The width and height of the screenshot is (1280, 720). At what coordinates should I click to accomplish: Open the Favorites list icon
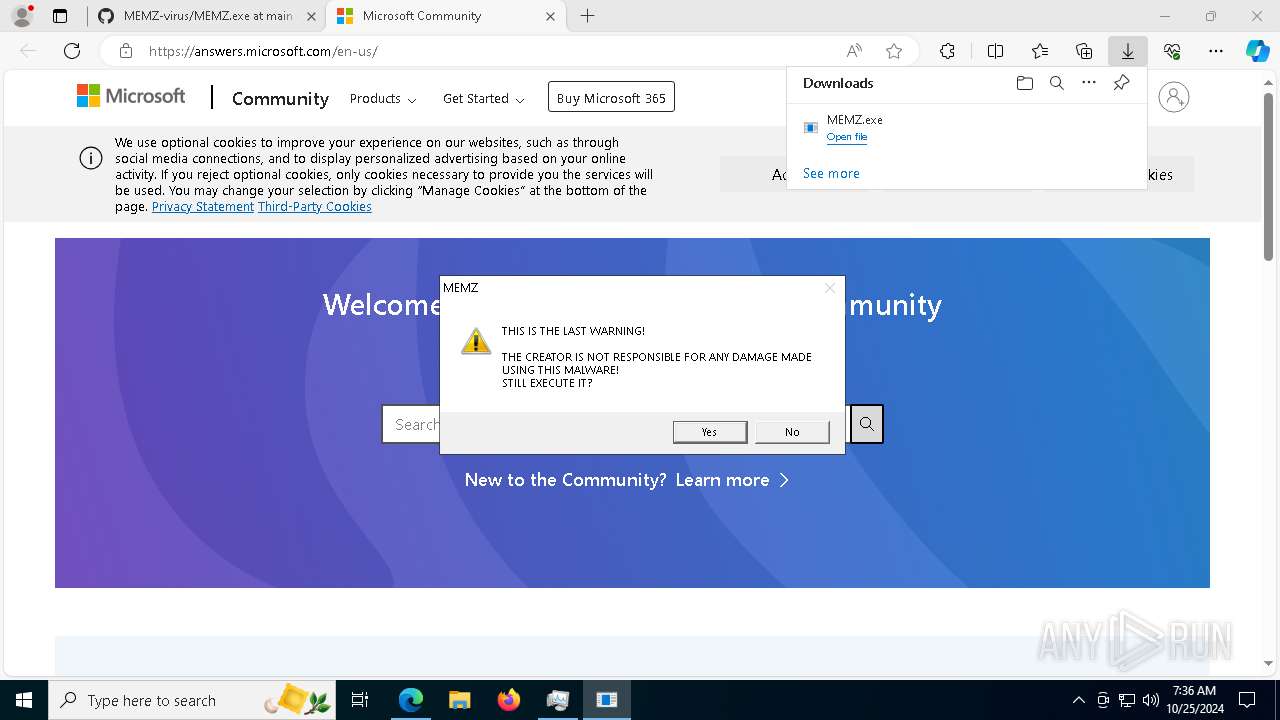(1040, 51)
